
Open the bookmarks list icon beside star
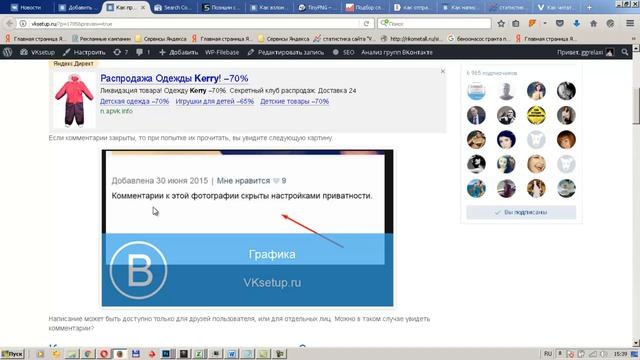[x=516, y=24]
